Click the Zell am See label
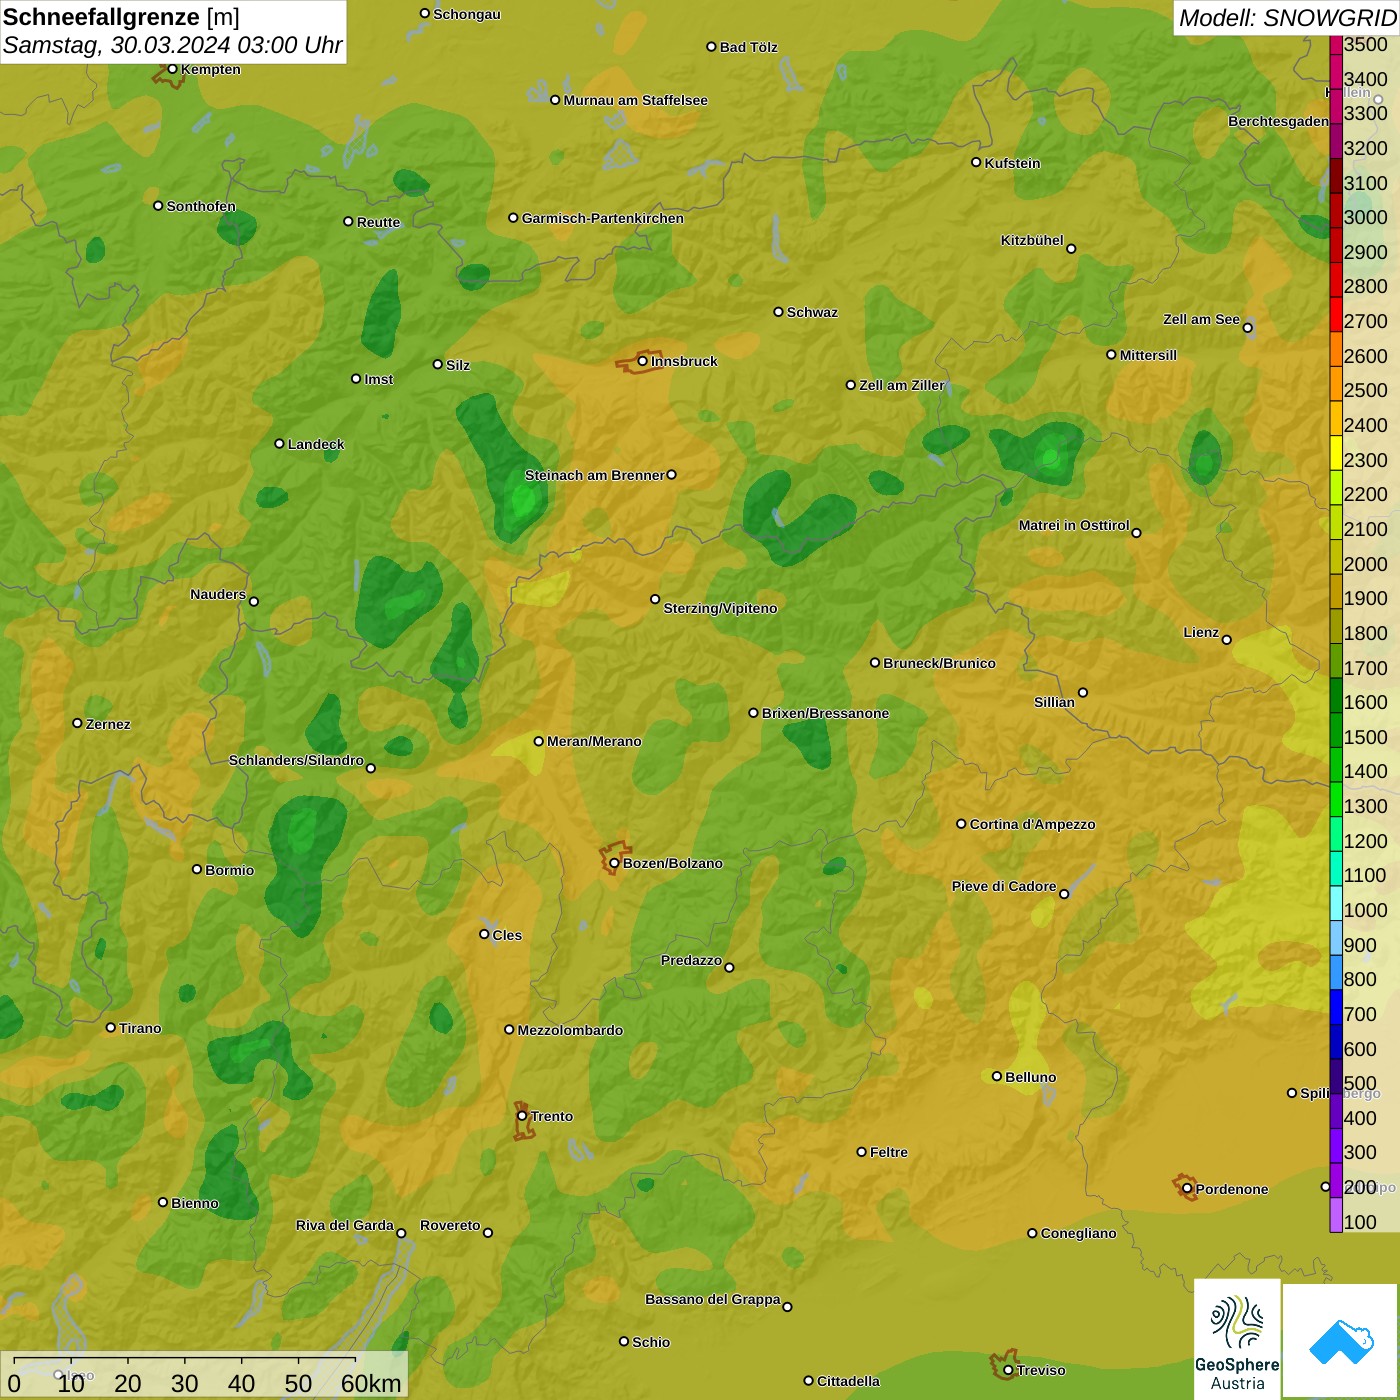The height and width of the screenshot is (1400, 1400). click(1201, 319)
